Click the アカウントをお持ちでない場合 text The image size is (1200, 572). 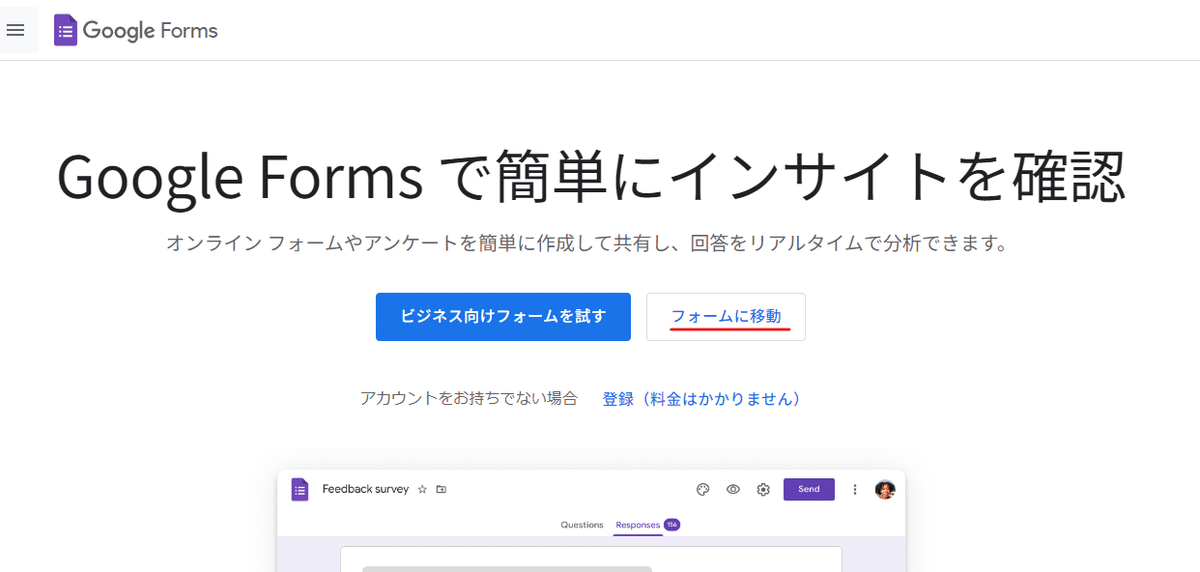click(x=469, y=398)
